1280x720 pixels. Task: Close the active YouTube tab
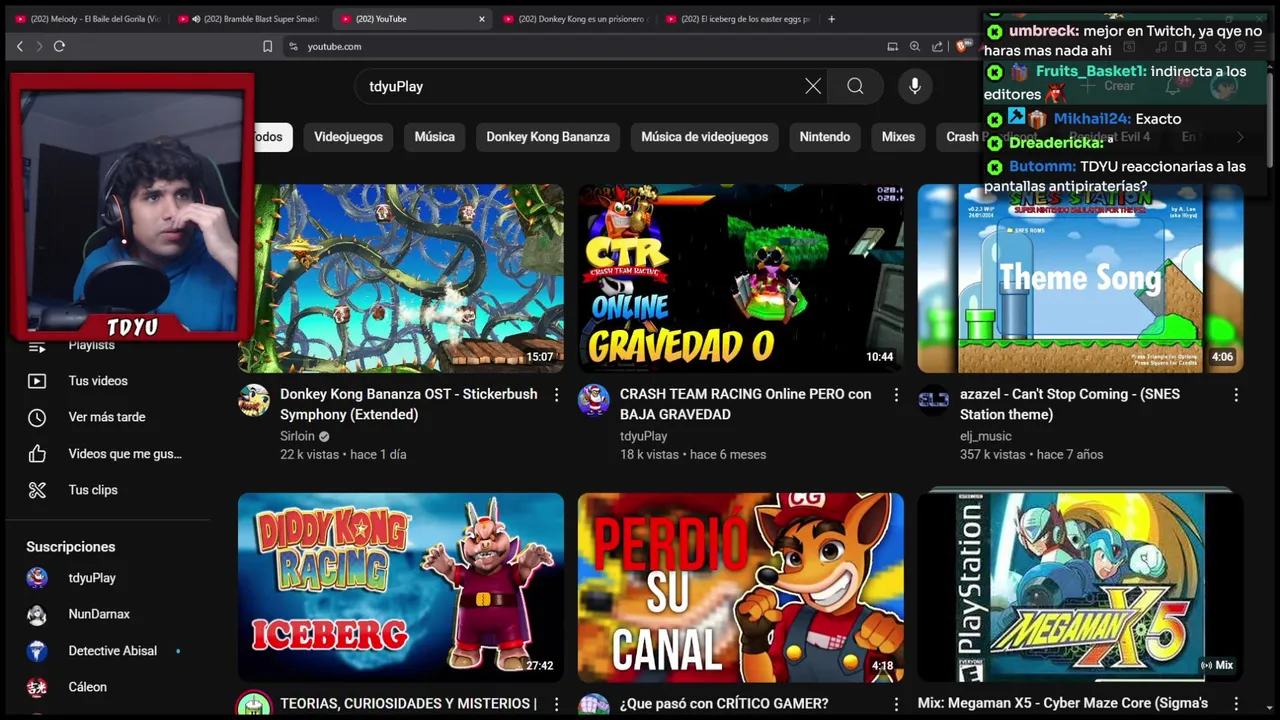(x=481, y=19)
